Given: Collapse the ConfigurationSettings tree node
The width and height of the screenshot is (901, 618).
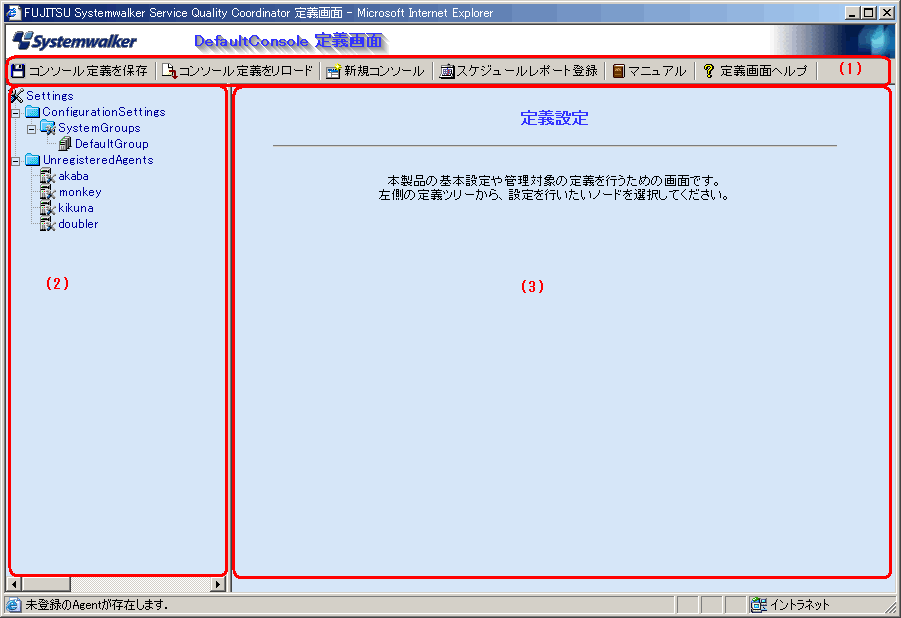Looking at the screenshot, I should coord(16,113).
